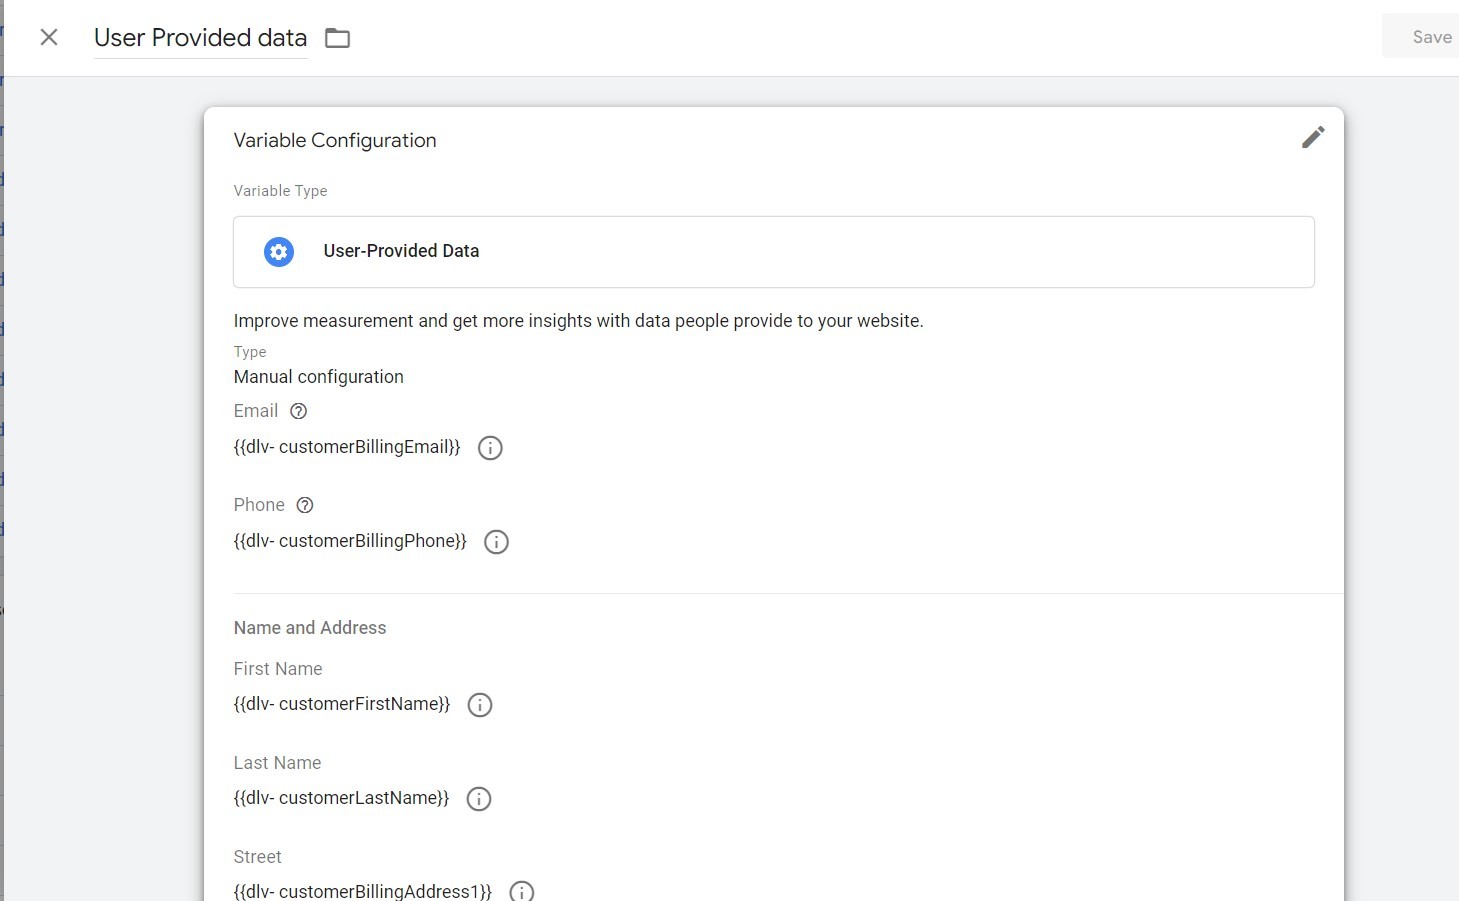Click the pencil icon to edit Variable Configuration
Screen dimensions: 1459x901
tap(1313, 137)
